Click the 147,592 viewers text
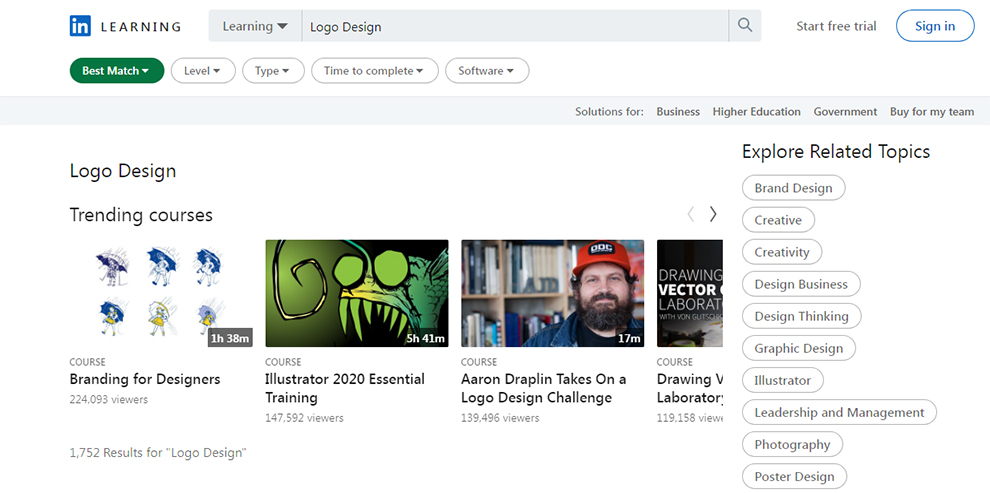This screenshot has width=990, height=493. point(304,418)
